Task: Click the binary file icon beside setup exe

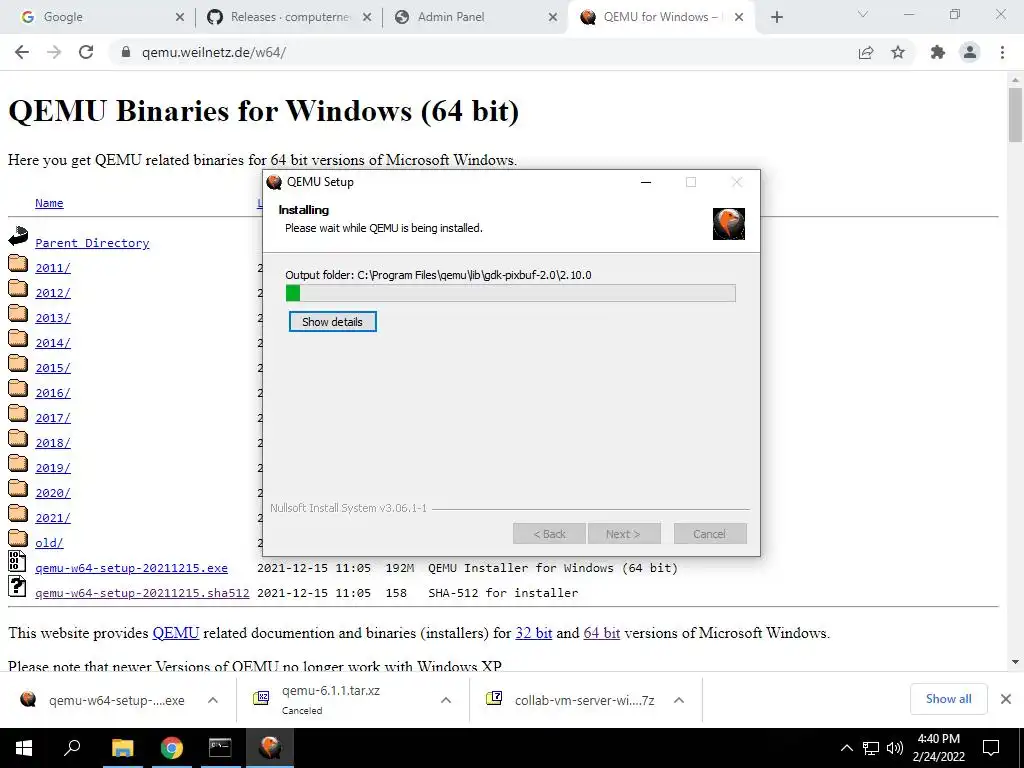Action: pyautogui.click(x=17, y=562)
